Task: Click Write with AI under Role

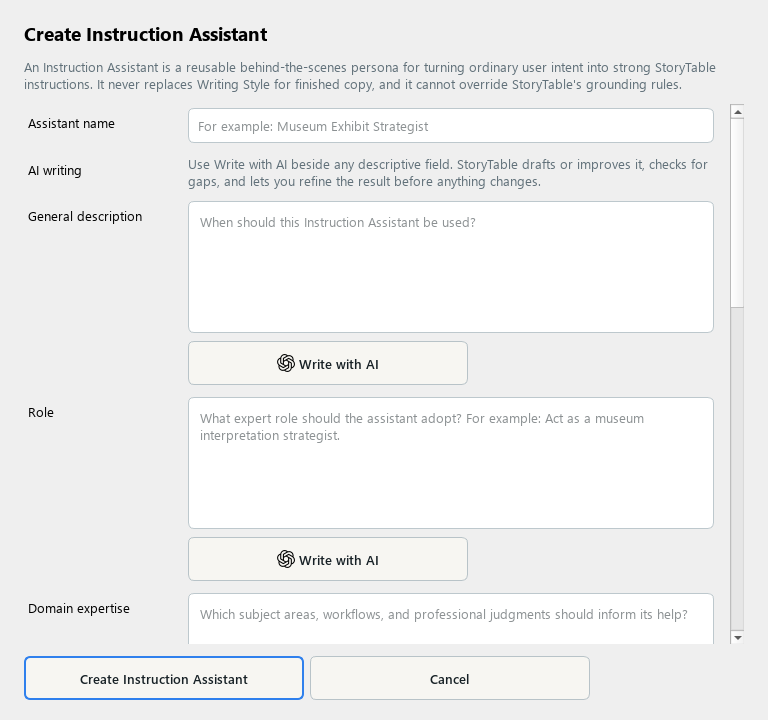Action: click(328, 559)
